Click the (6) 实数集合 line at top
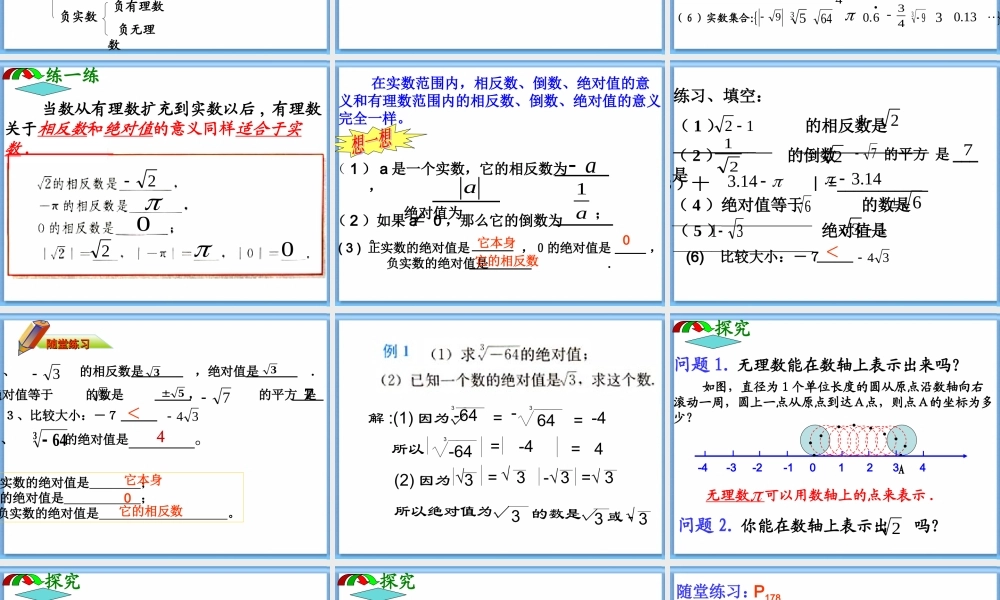 coord(838,17)
